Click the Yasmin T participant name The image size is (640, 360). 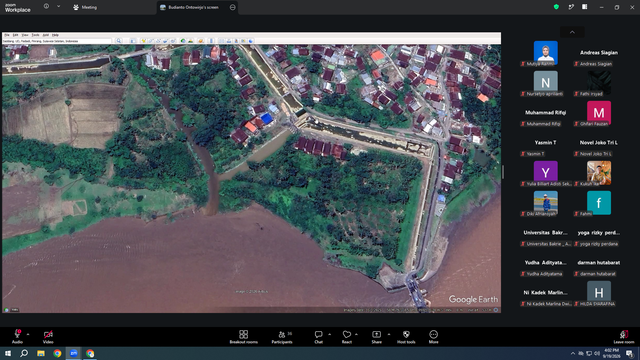pos(545,142)
